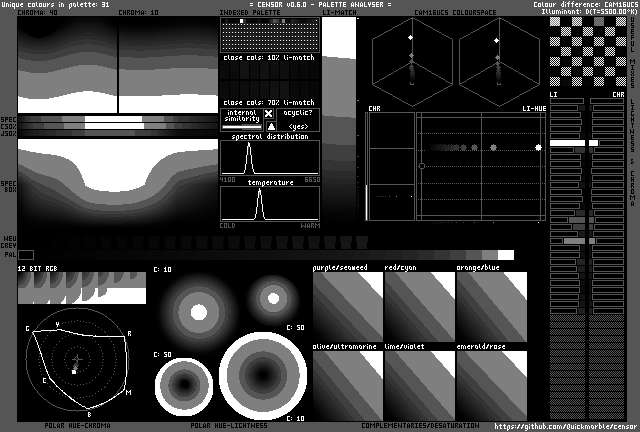
Task: Pick the white highlighted cell in the indexed palette
Action: [242, 21]
